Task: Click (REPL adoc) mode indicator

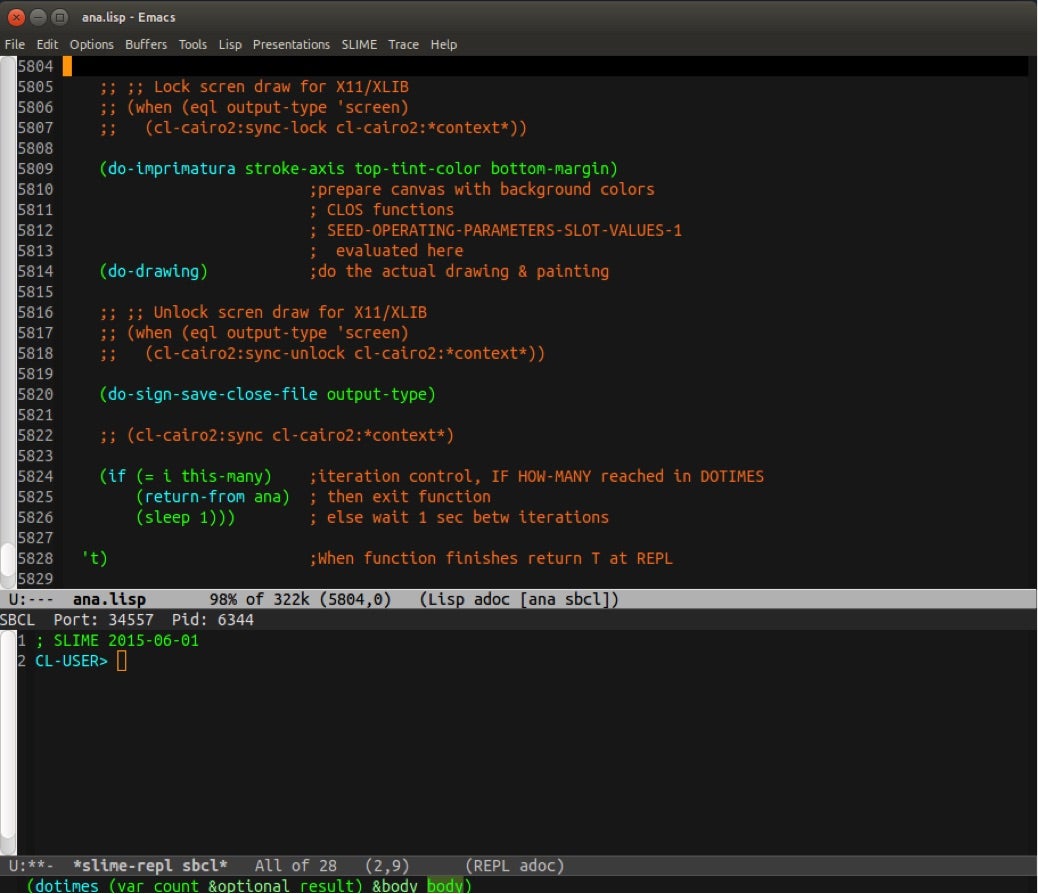Action: pyautogui.click(x=514, y=866)
